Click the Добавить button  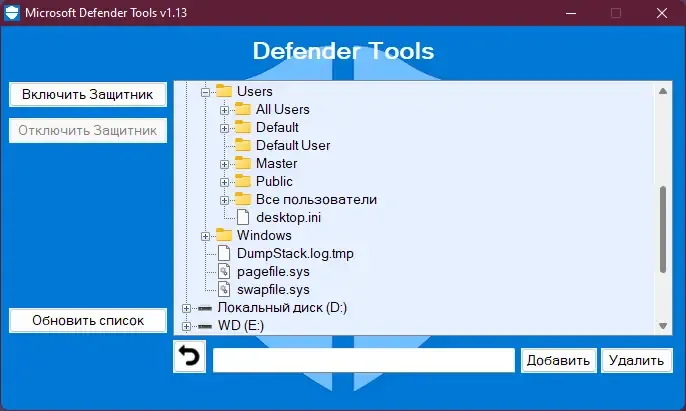[x=558, y=360]
